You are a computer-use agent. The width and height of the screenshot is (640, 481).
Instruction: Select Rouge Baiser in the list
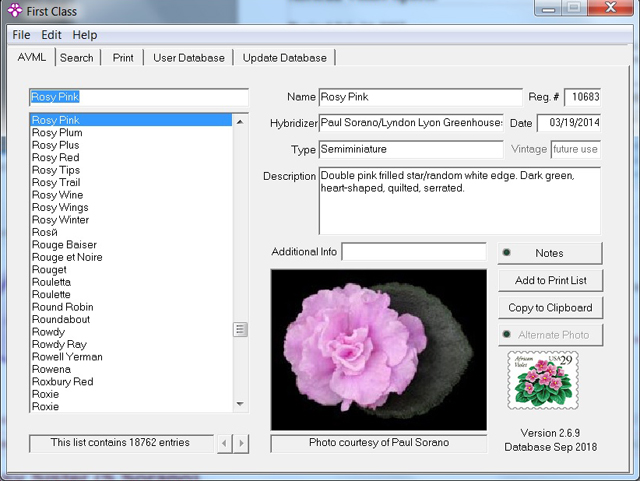(64, 245)
